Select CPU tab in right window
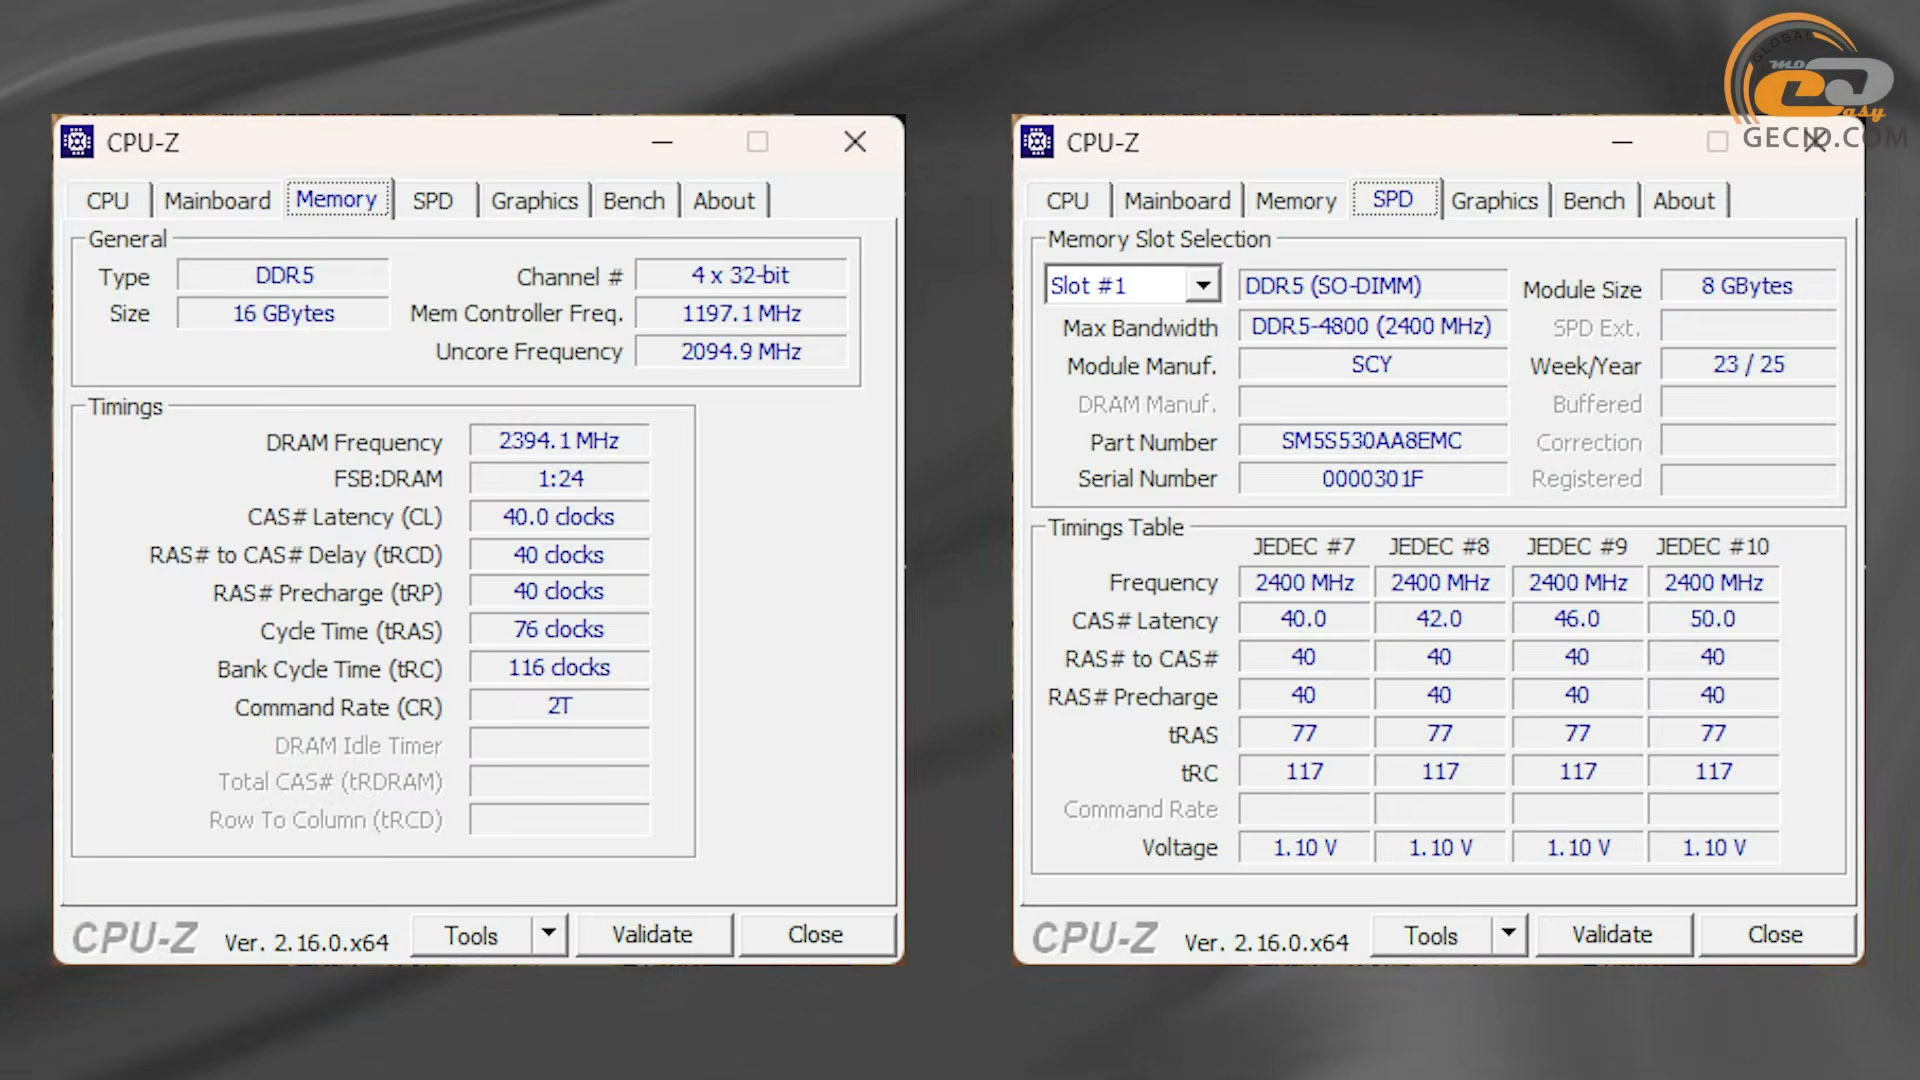The image size is (1920, 1080). 1067,201
